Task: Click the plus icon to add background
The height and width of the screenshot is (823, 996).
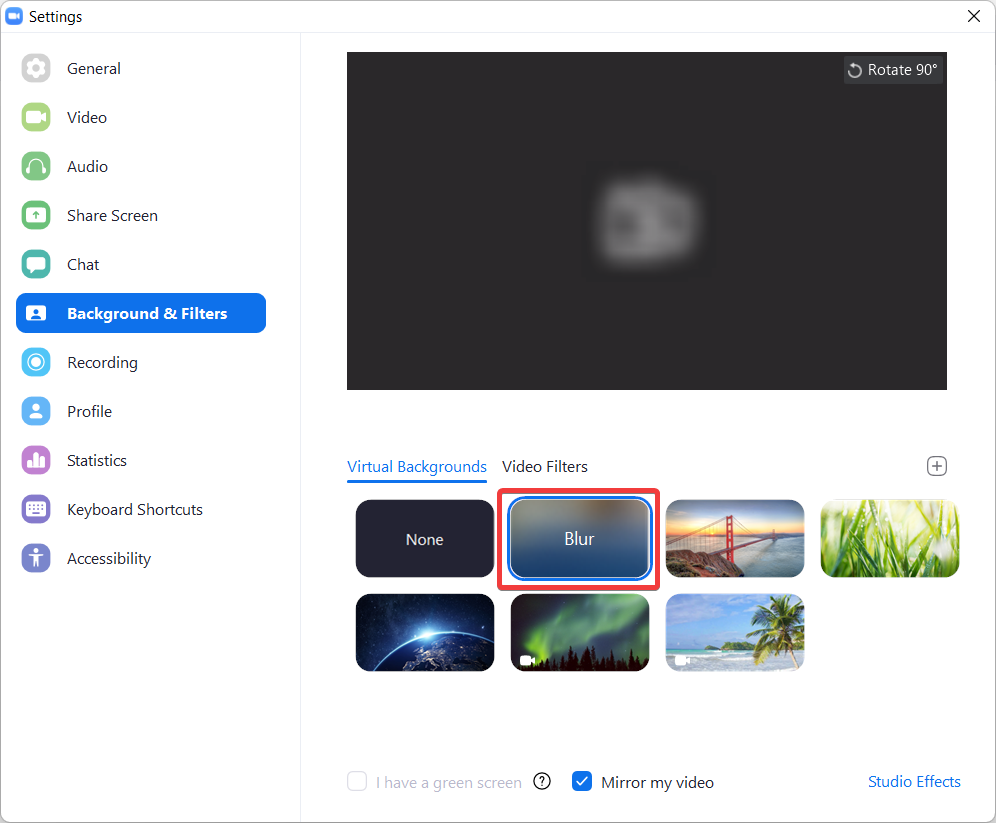Action: (936, 466)
